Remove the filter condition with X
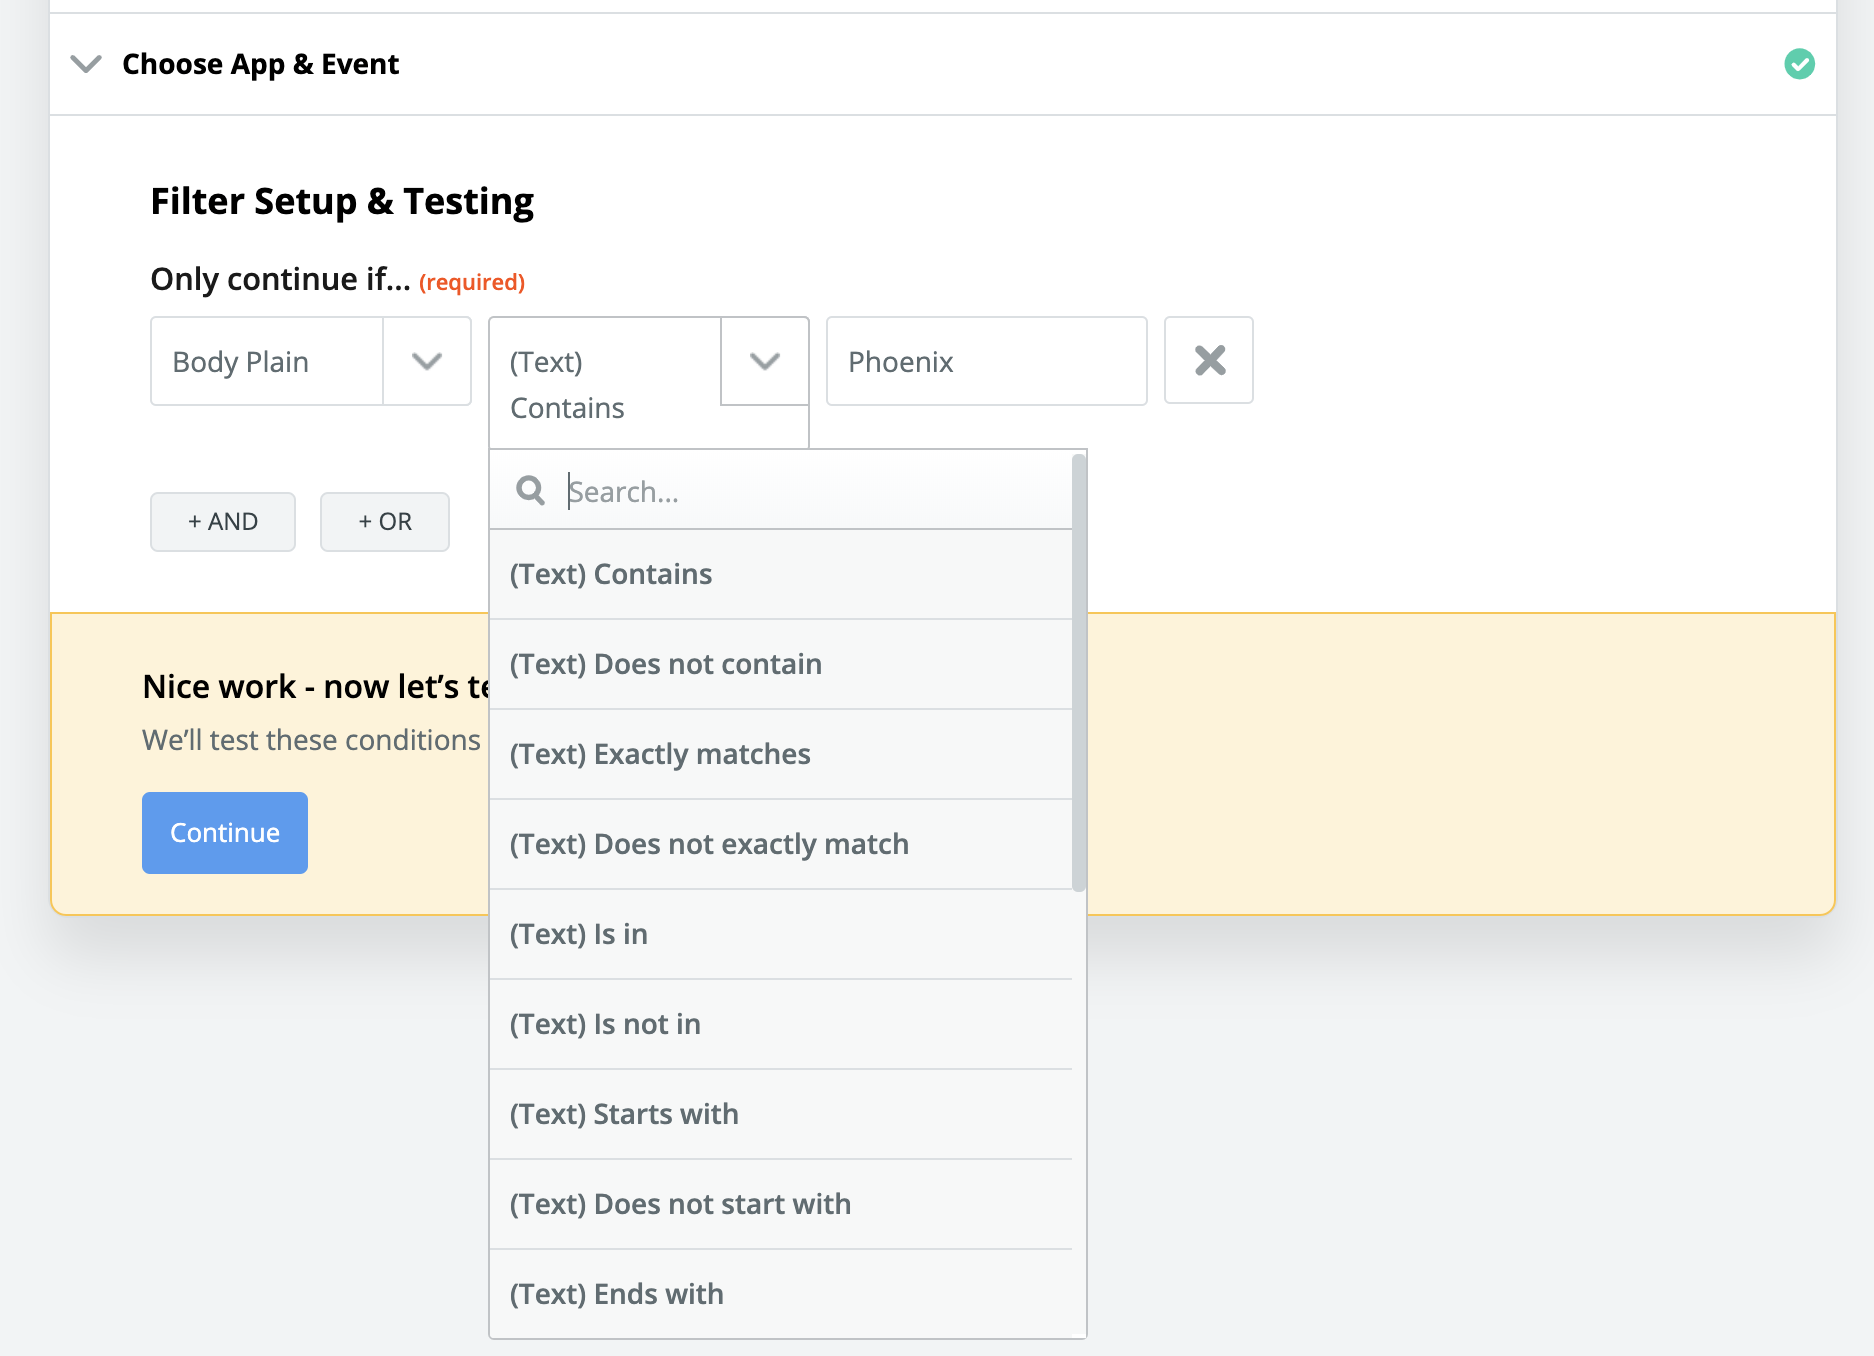Viewport: 1874px width, 1356px height. coord(1209,361)
